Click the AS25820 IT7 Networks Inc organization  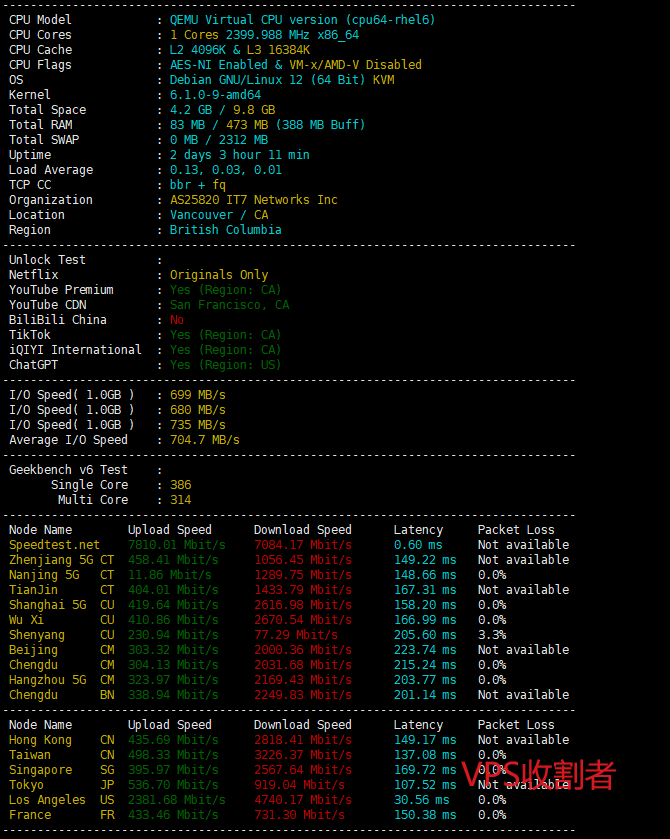coord(253,200)
